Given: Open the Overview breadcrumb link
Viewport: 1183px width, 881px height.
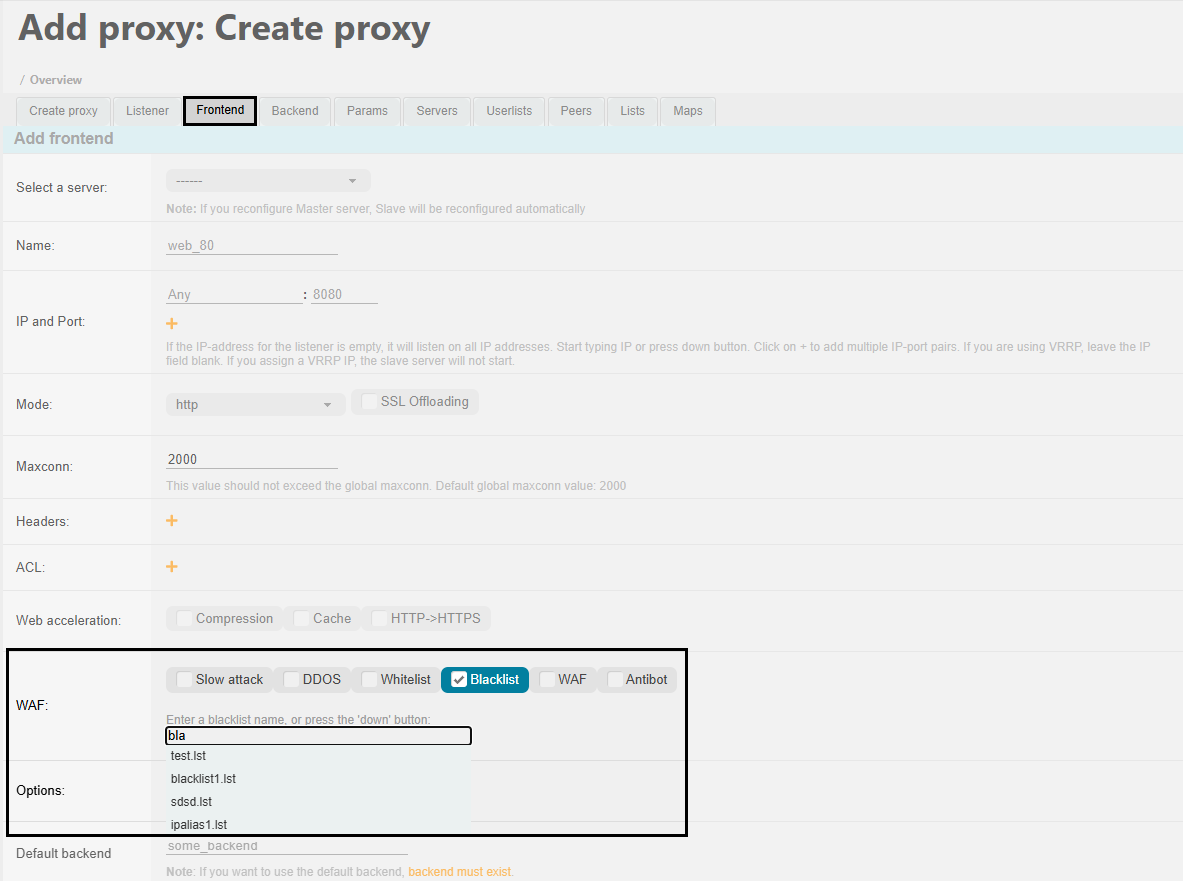Looking at the screenshot, I should point(55,79).
